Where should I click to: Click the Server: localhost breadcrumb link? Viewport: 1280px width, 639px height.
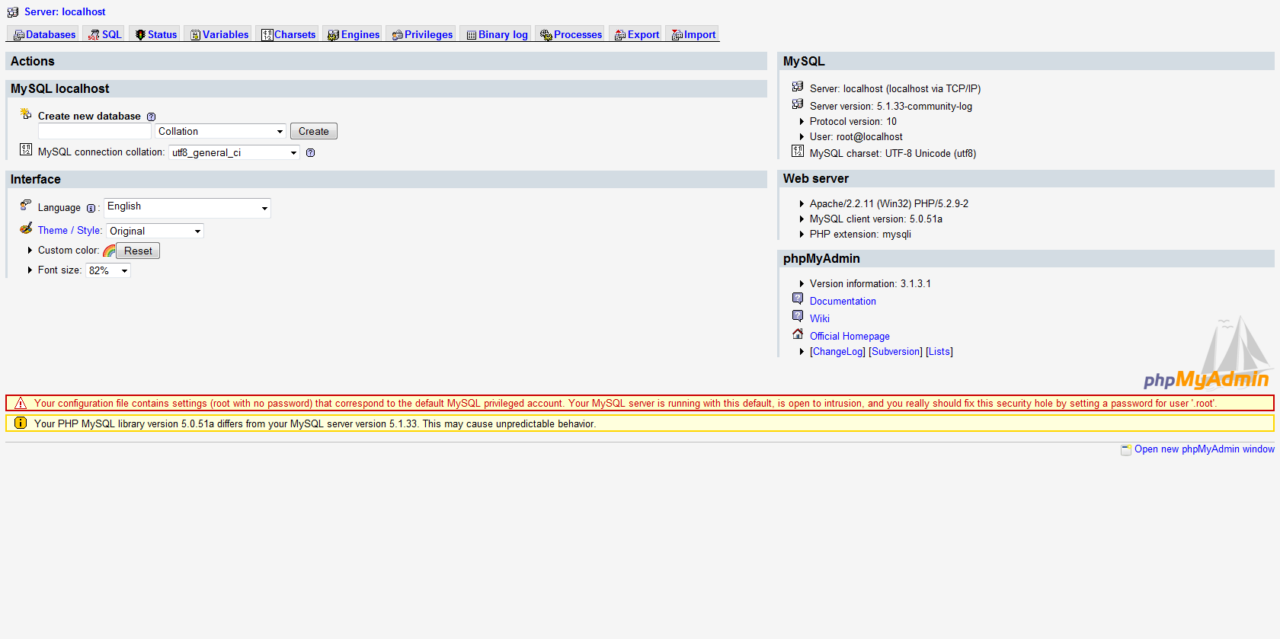coord(65,12)
